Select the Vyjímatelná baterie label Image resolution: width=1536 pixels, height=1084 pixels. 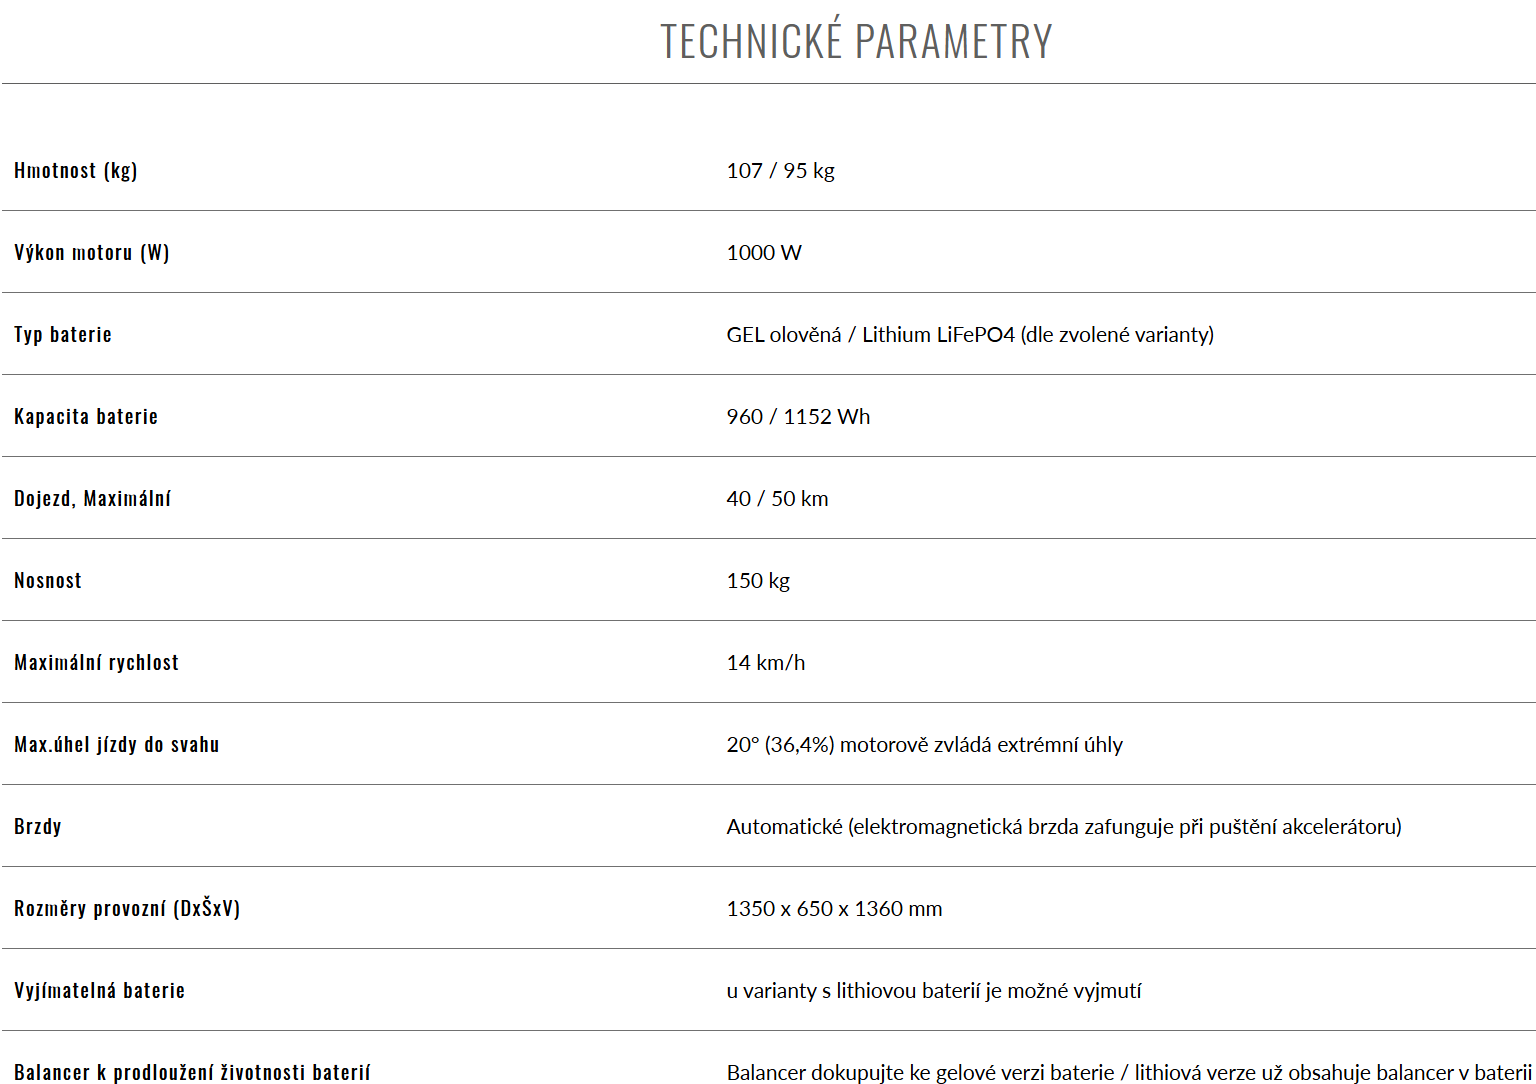coord(99,990)
